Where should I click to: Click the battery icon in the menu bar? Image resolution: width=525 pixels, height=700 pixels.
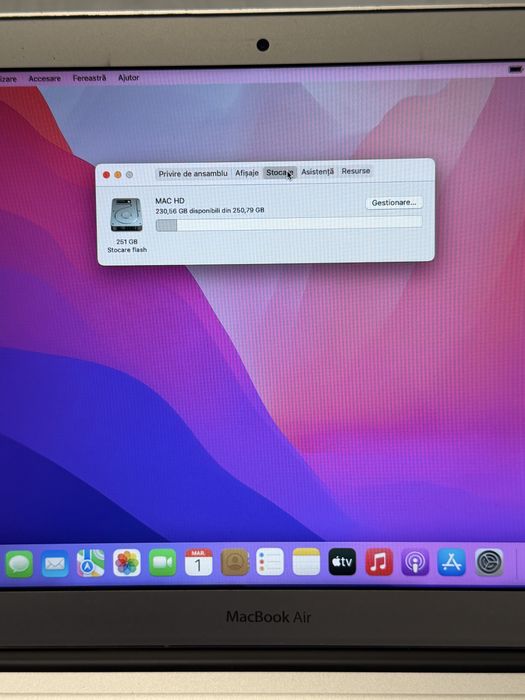(x=515, y=69)
